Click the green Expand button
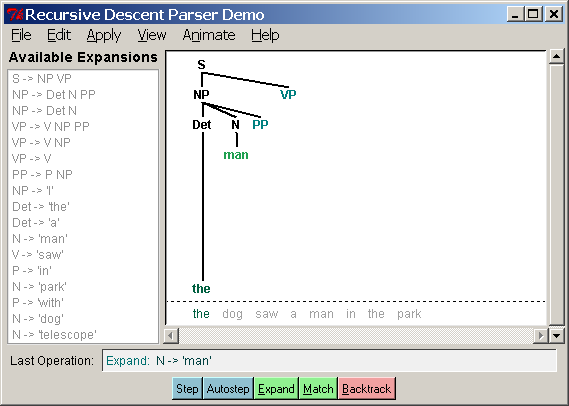The image size is (569, 406). point(276,389)
